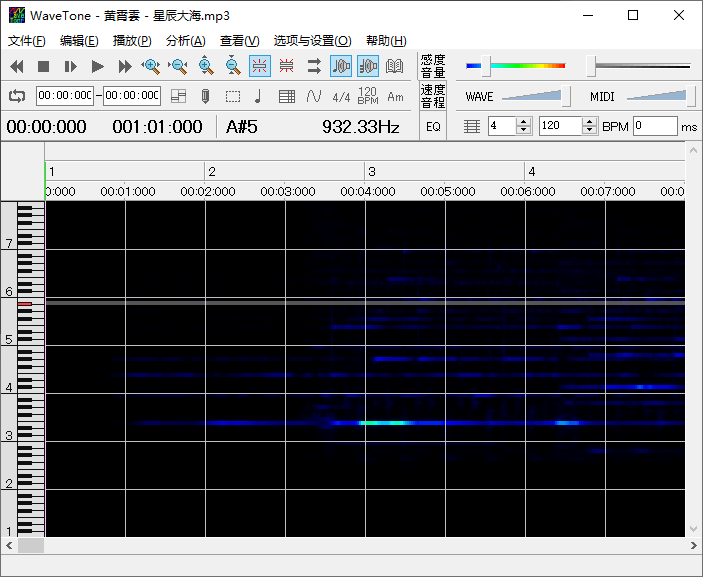Click the Am key signature icon
Image resolution: width=703 pixels, height=577 pixels.
pyautogui.click(x=395, y=96)
